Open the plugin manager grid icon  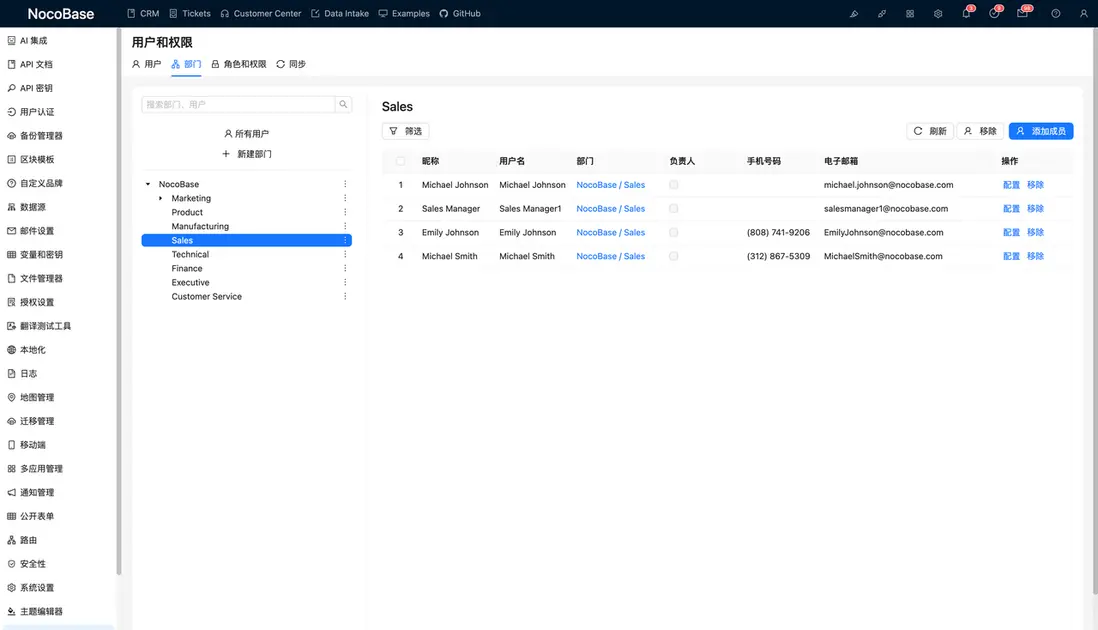[910, 13]
